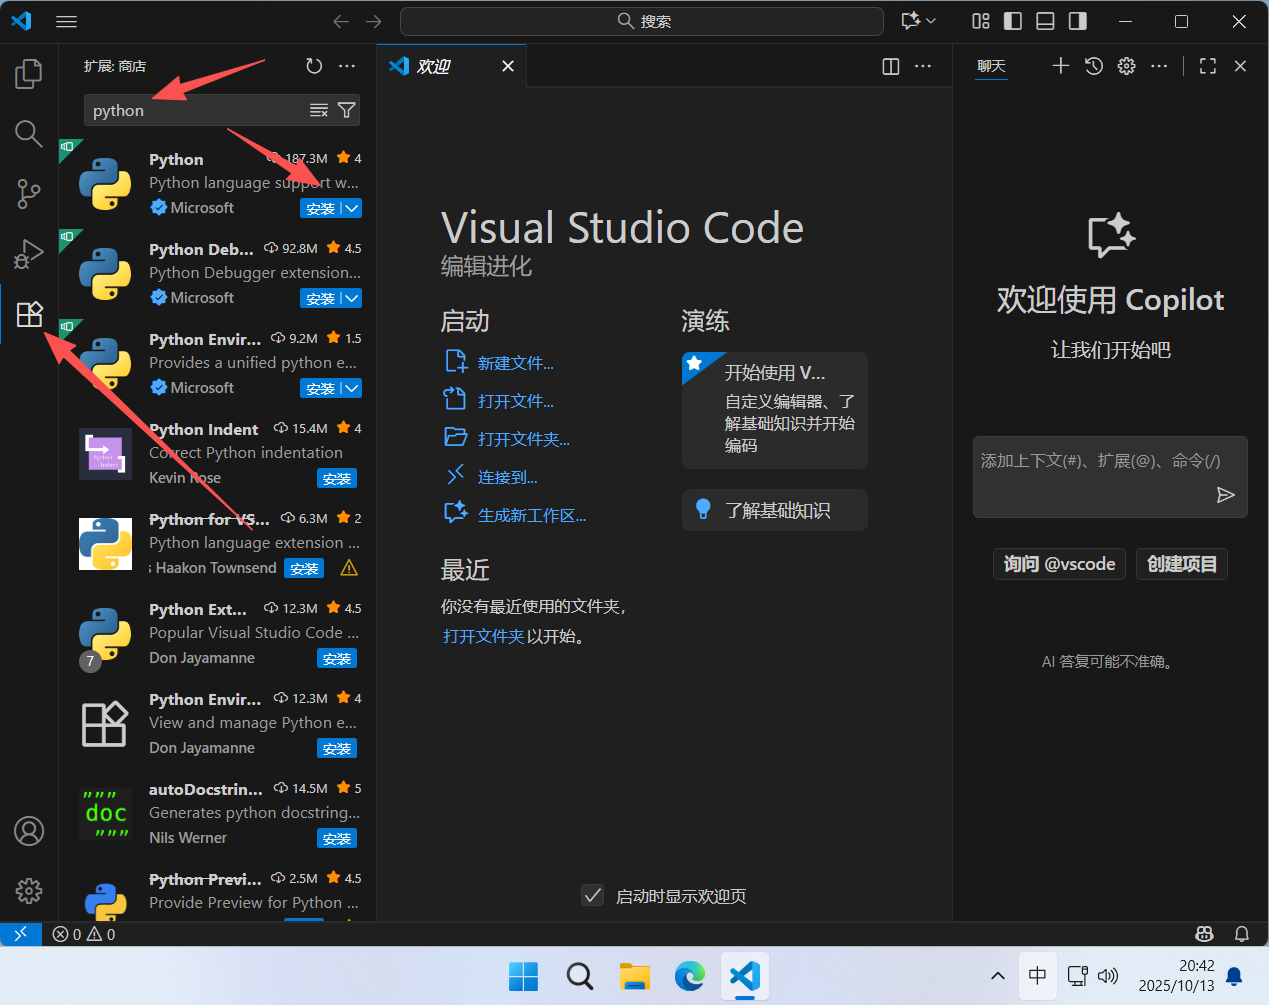Open Microsoft Edge from taskbar
The height and width of the screenshot is (1005, 1269).
(x=690, y=976)
